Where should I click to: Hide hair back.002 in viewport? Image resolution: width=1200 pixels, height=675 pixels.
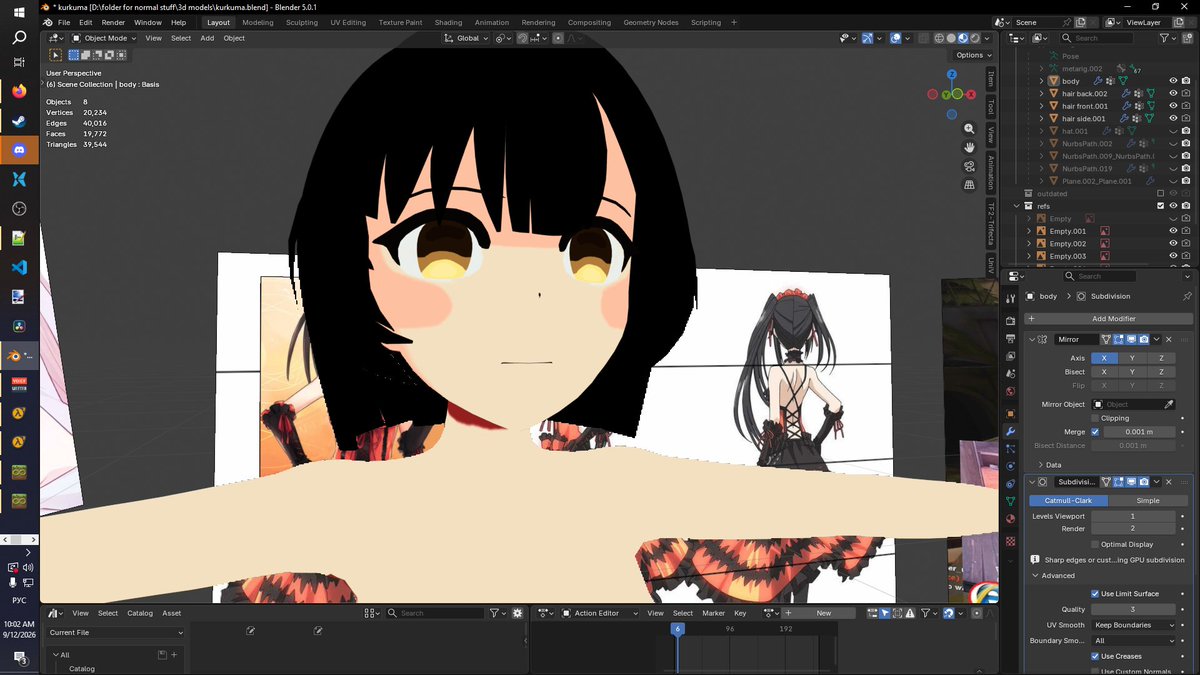click(x=1173, y=93)
